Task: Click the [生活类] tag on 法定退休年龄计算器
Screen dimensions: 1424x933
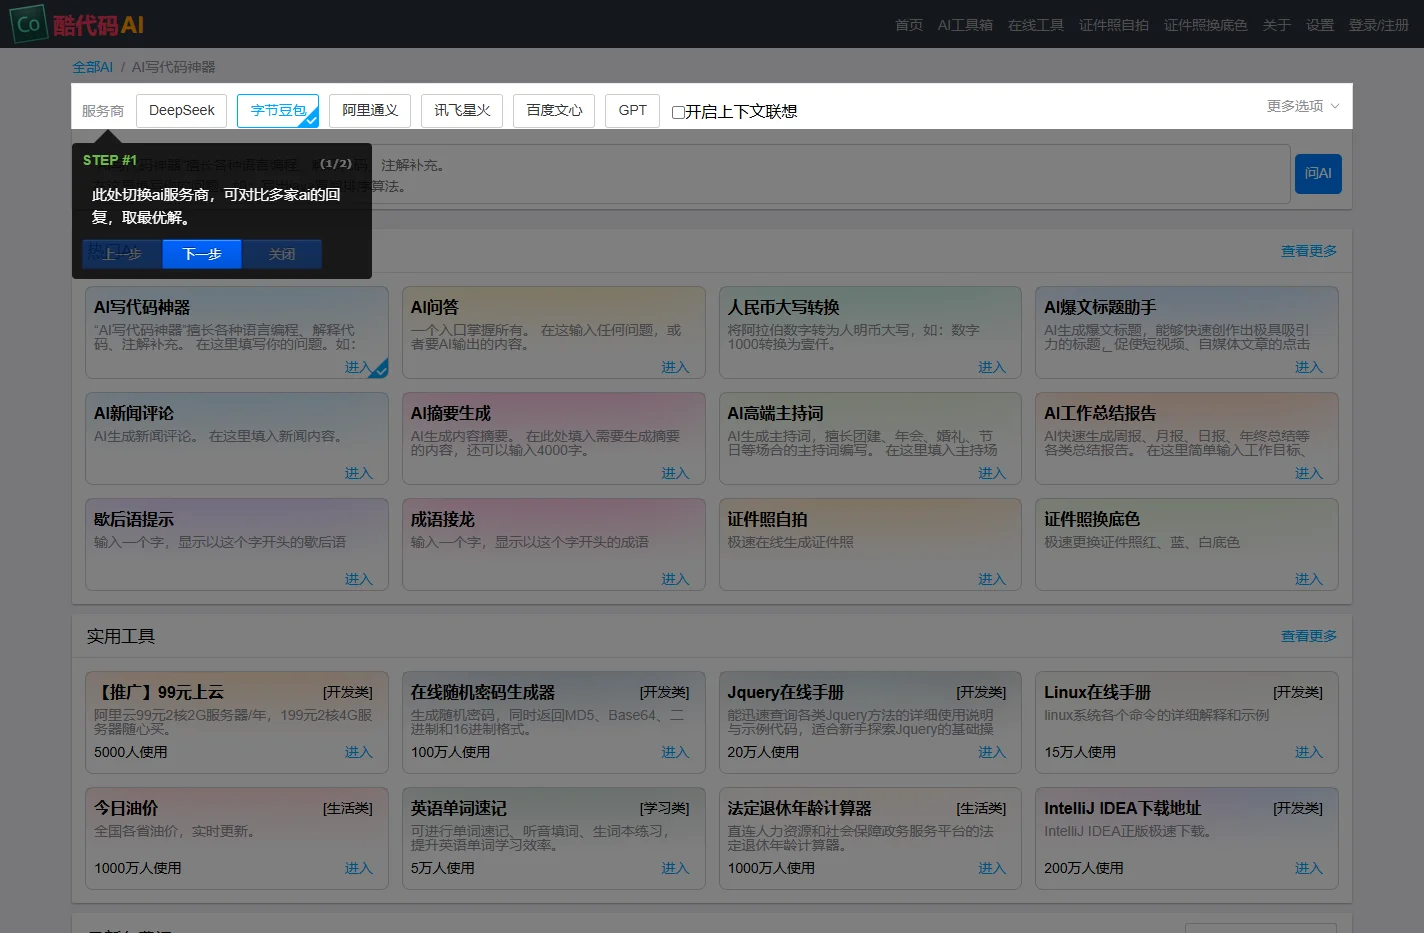Action: [x=981, y=808]
